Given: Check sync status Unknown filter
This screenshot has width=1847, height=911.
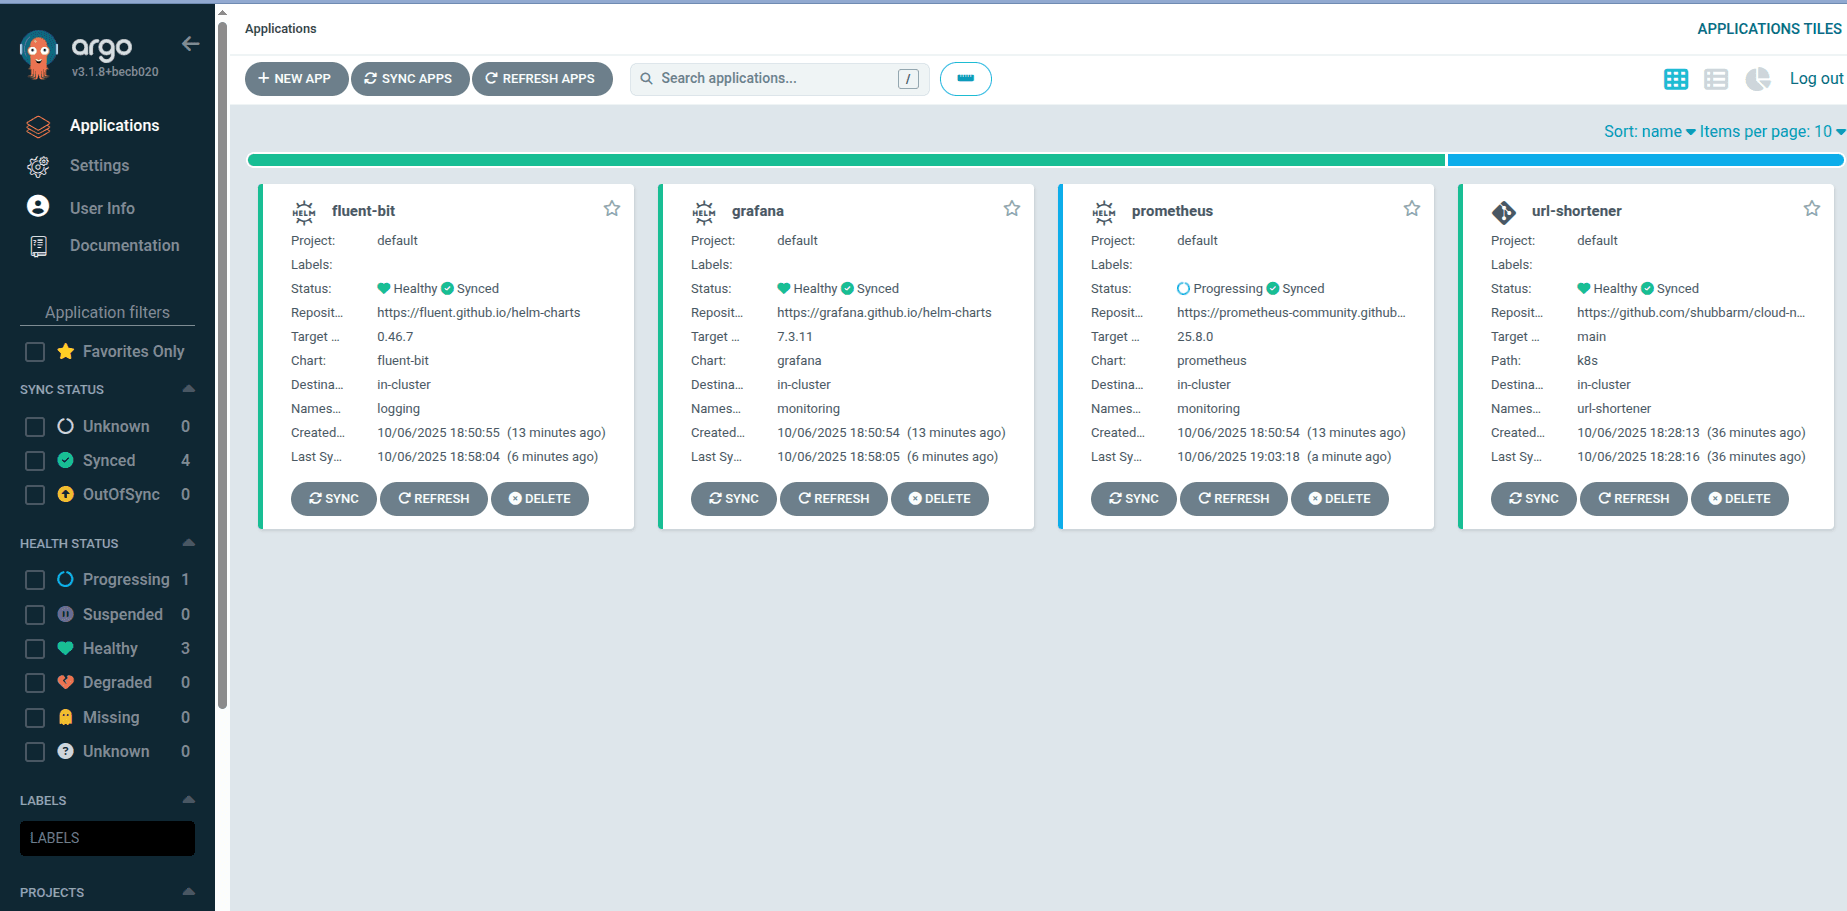Looking at the screenshot, I should click(35, 427).
